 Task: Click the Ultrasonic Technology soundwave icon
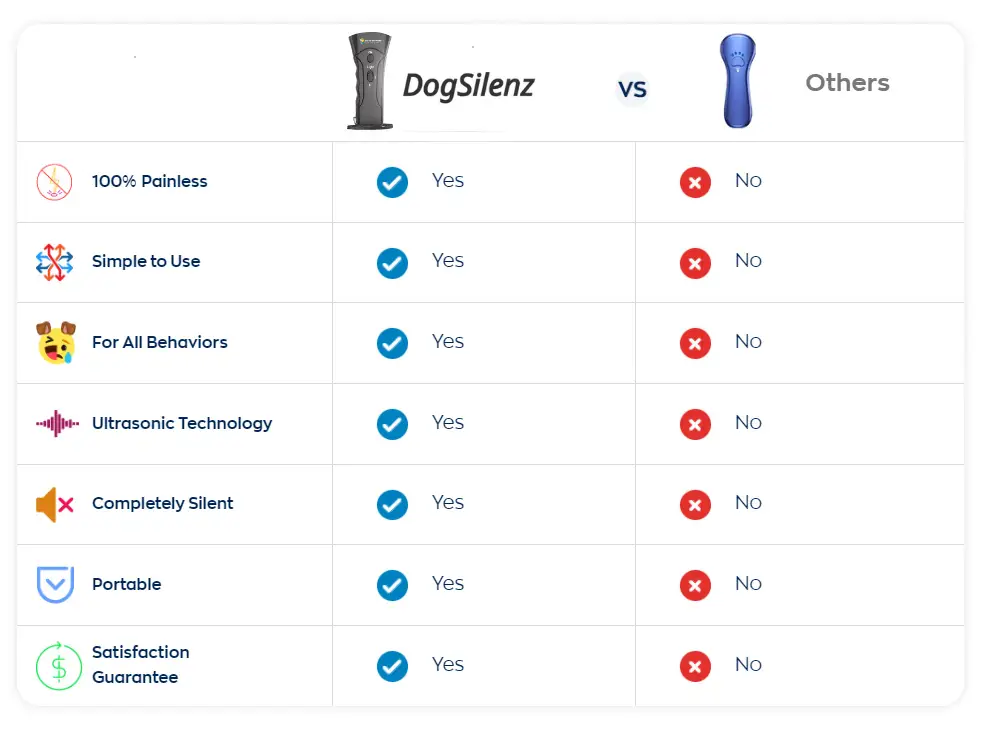pyautogui.click(x=57, y=423)
